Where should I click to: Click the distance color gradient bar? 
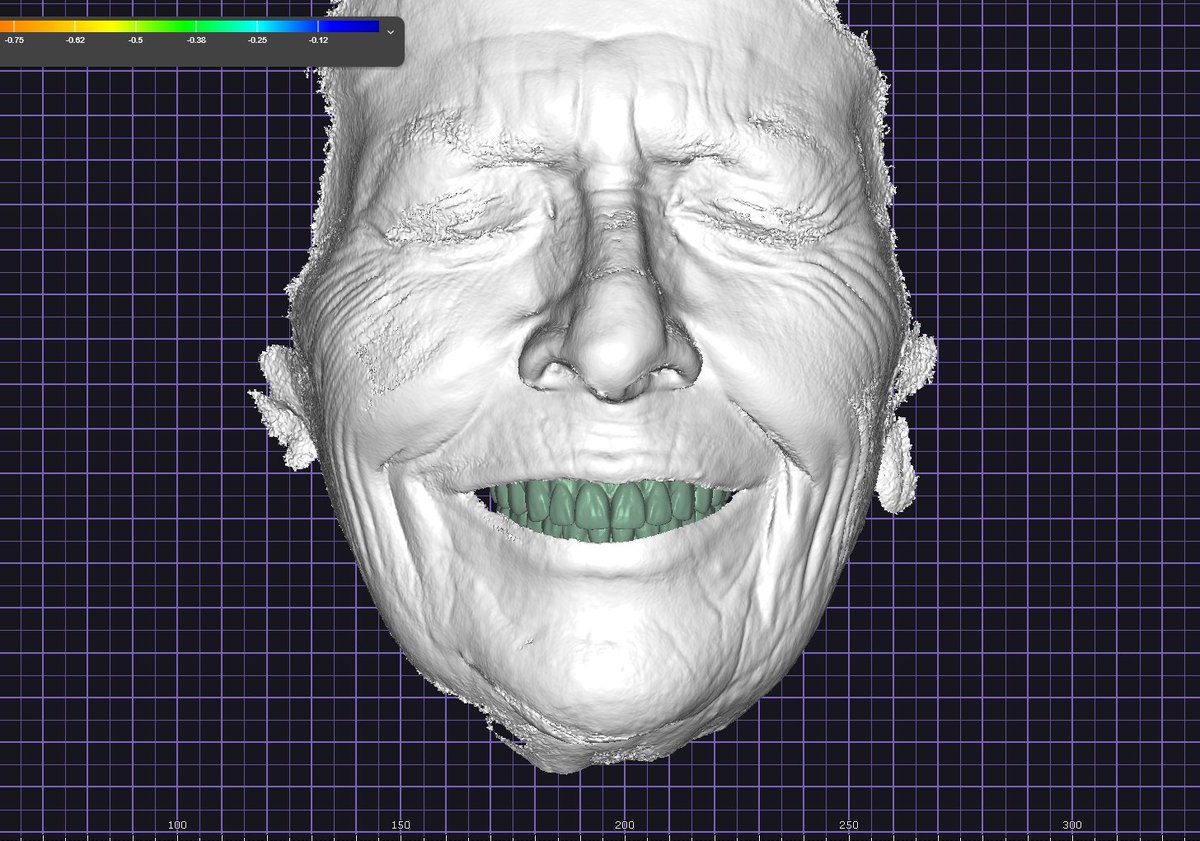pos(190,26)
